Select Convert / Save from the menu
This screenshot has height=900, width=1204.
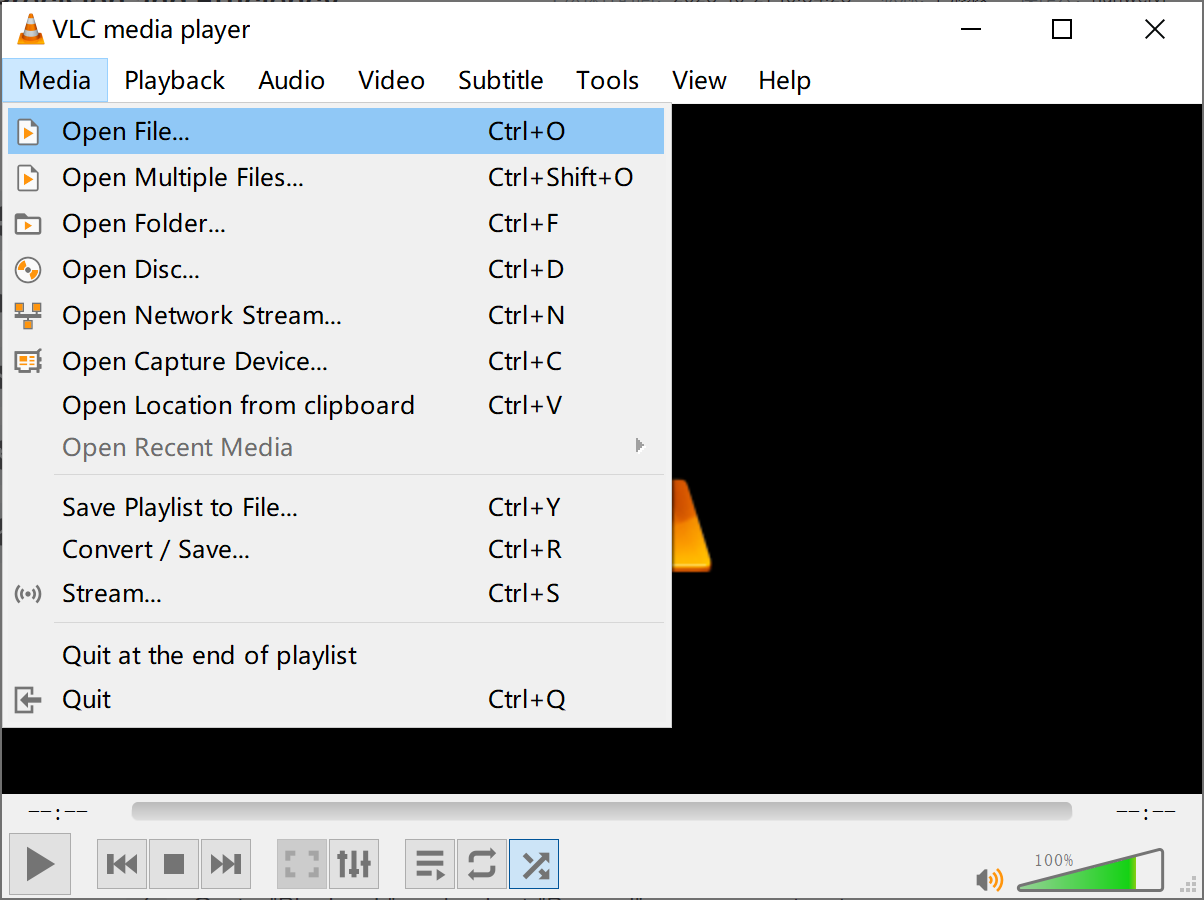[x=155, y=549]
